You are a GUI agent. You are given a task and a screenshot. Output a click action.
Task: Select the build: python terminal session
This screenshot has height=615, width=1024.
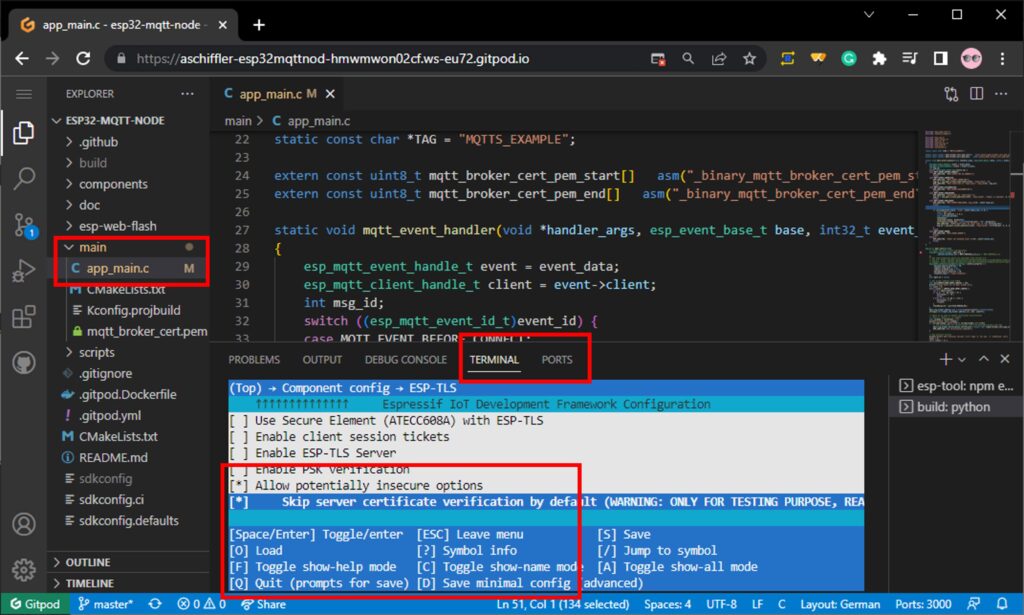pyautogui.click(x=952, y=406)
